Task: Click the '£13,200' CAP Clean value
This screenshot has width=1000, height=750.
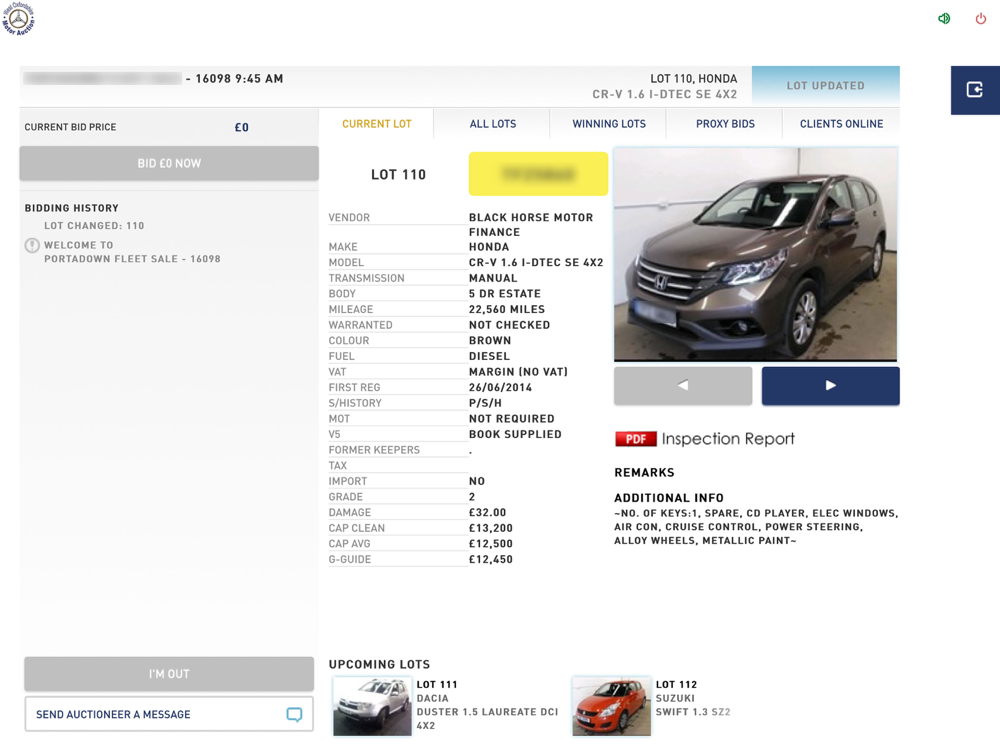Action: [x=490, y=528]
